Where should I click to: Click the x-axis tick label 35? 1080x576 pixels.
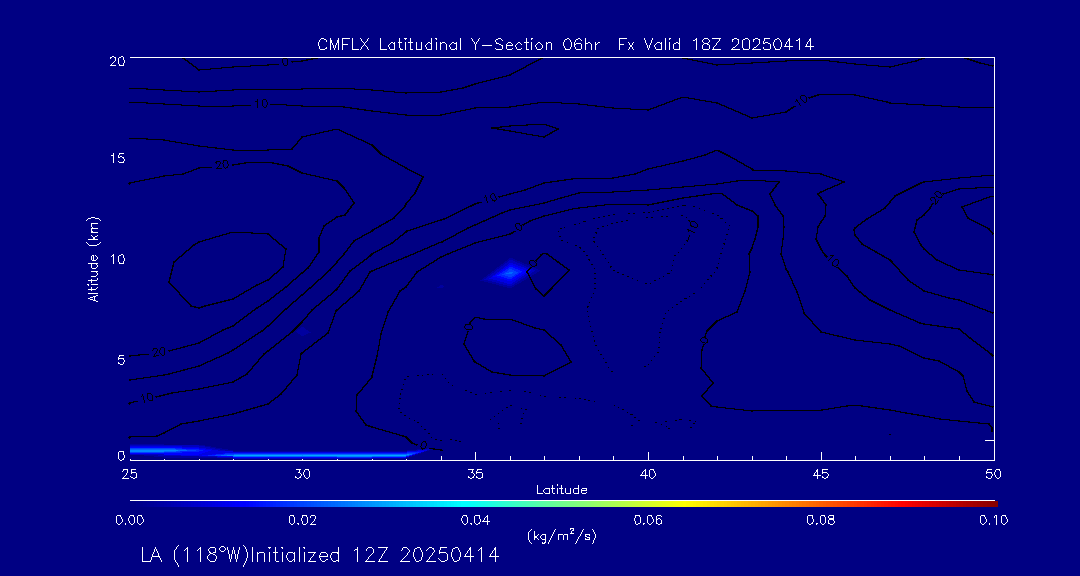(x=475, y=474)
